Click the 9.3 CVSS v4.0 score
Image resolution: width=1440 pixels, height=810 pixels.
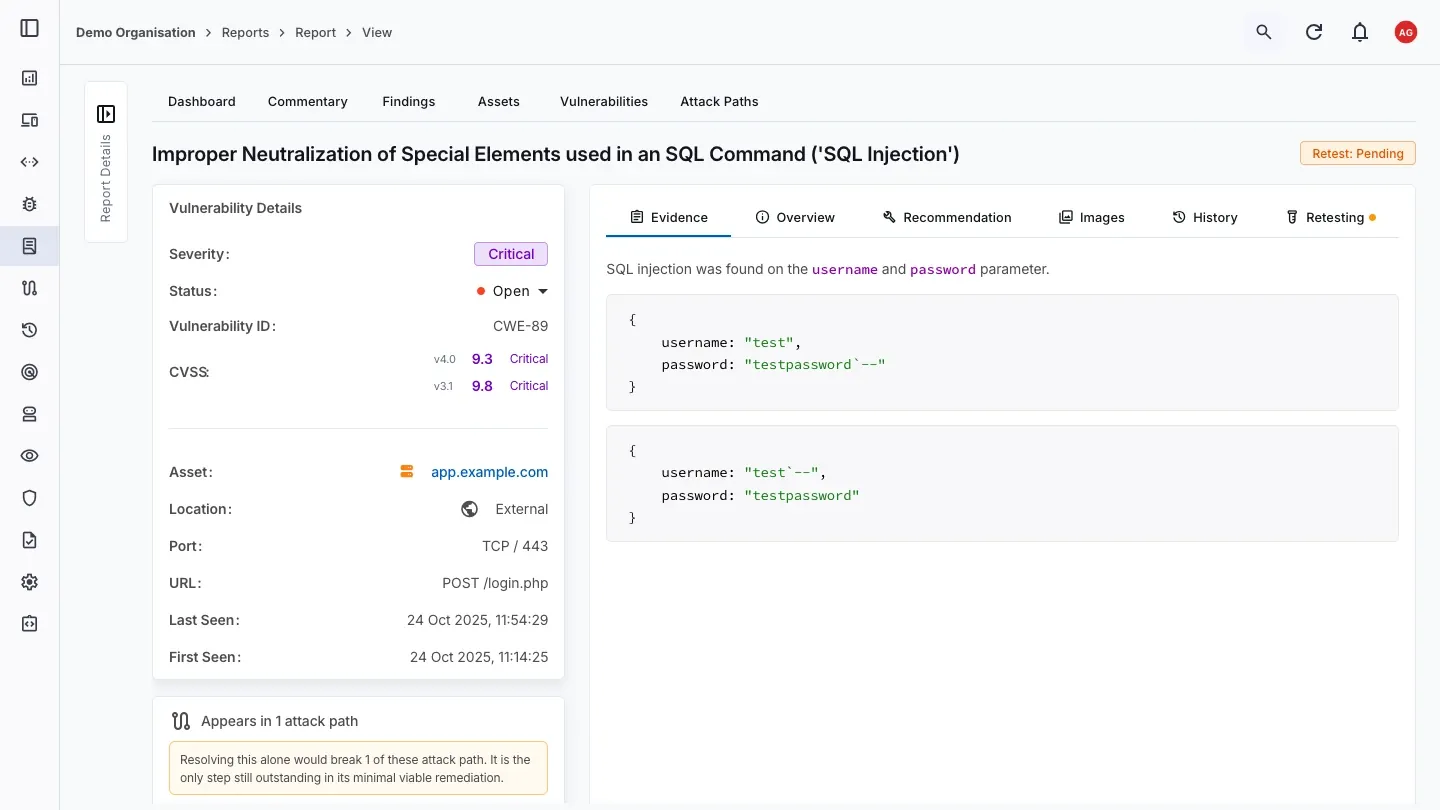pos(482,359)
